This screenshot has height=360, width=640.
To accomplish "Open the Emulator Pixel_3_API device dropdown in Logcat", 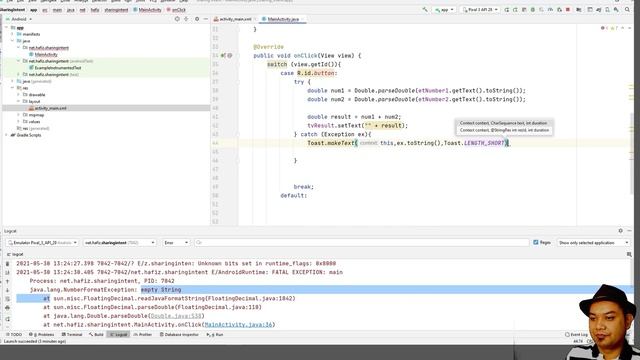I will 42,242.
